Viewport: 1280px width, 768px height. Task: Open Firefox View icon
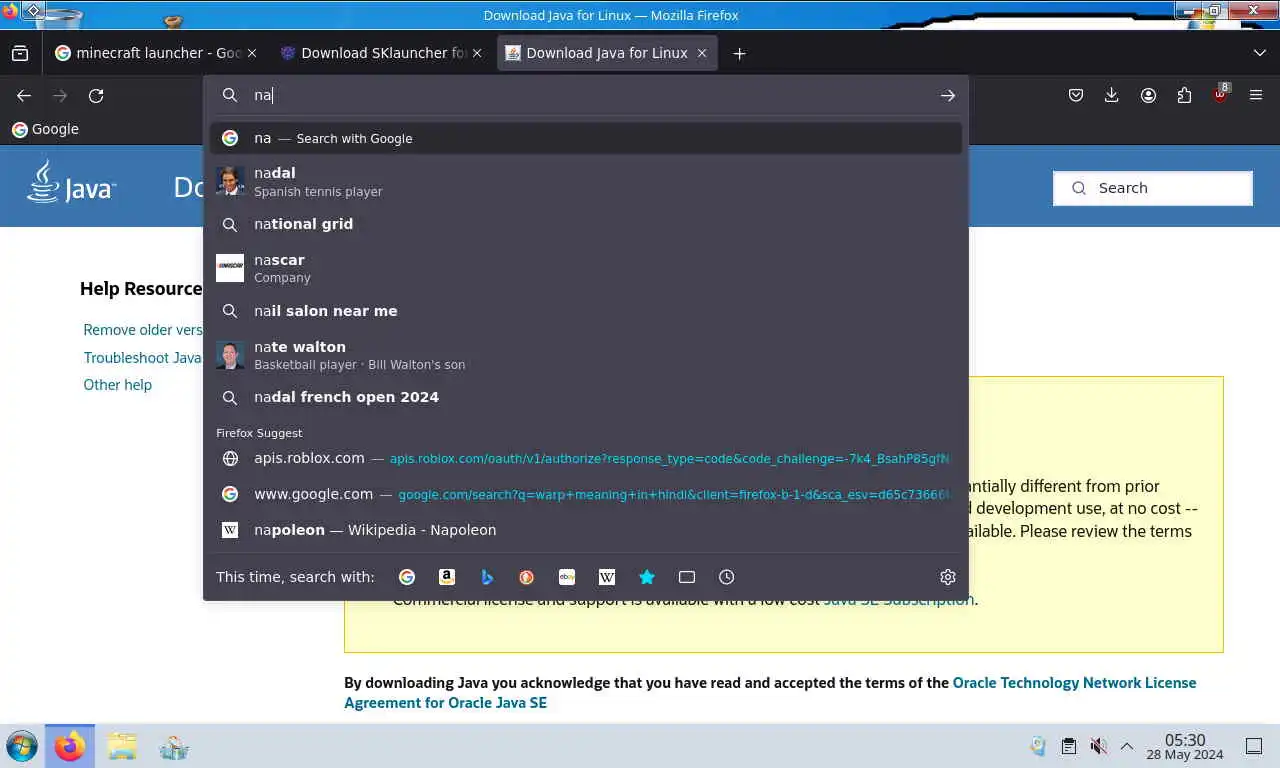[x=20, y=53]
